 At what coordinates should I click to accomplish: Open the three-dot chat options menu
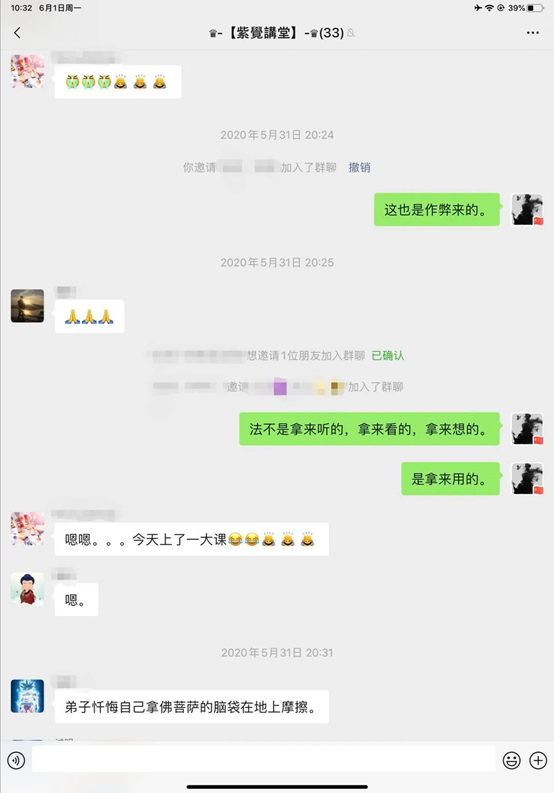click(532, 33)
